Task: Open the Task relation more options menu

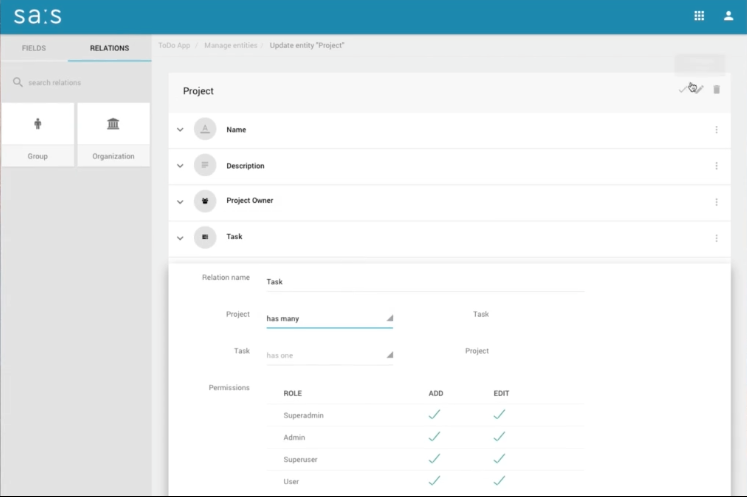Action: pyautogui.click(x=716, y=238)
